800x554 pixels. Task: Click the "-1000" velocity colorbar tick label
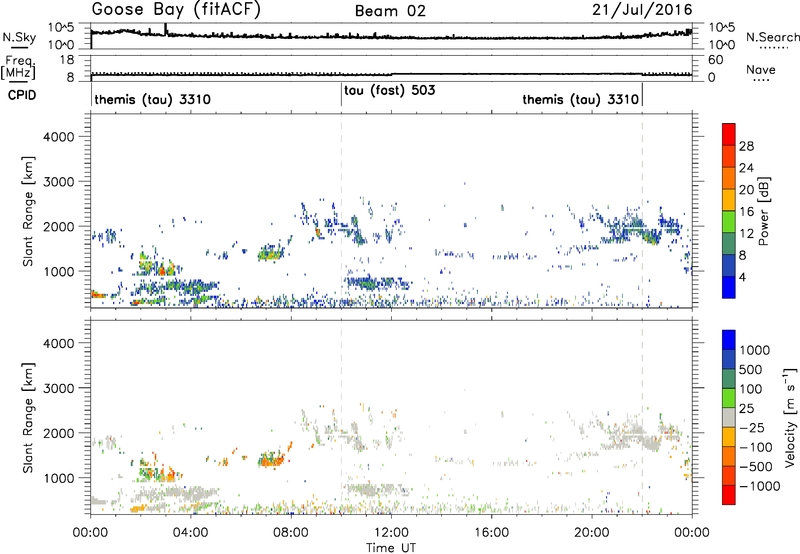click(x=760, y=486)
